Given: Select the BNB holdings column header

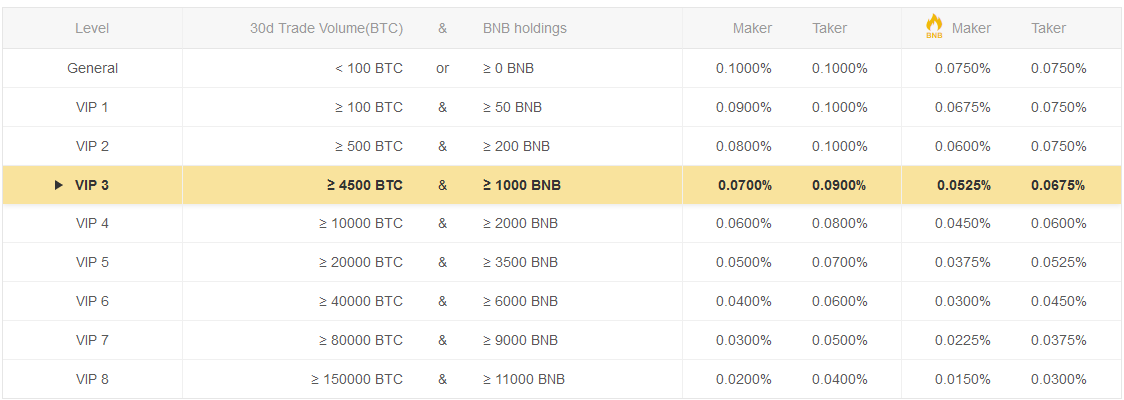Looking at the screenshot, I should click(x=525, y=29).
